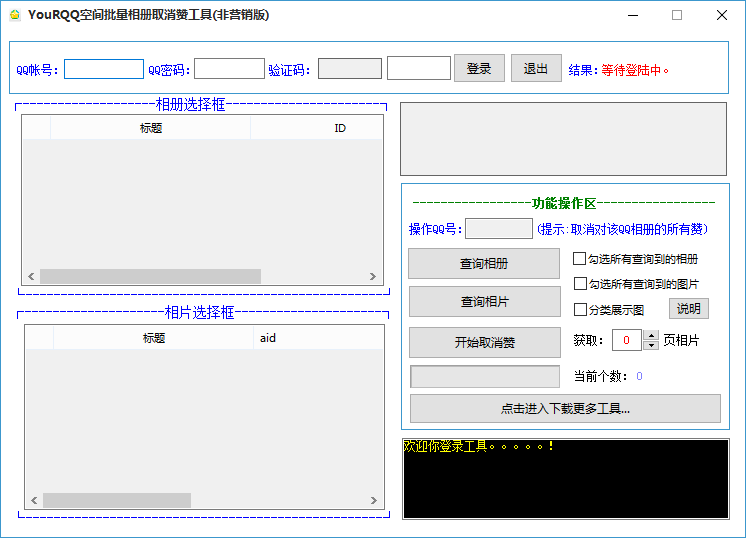Check 勾选所有查询到的图片 checkbox
The height and width of the screenshot is (538, 746).
580,284
